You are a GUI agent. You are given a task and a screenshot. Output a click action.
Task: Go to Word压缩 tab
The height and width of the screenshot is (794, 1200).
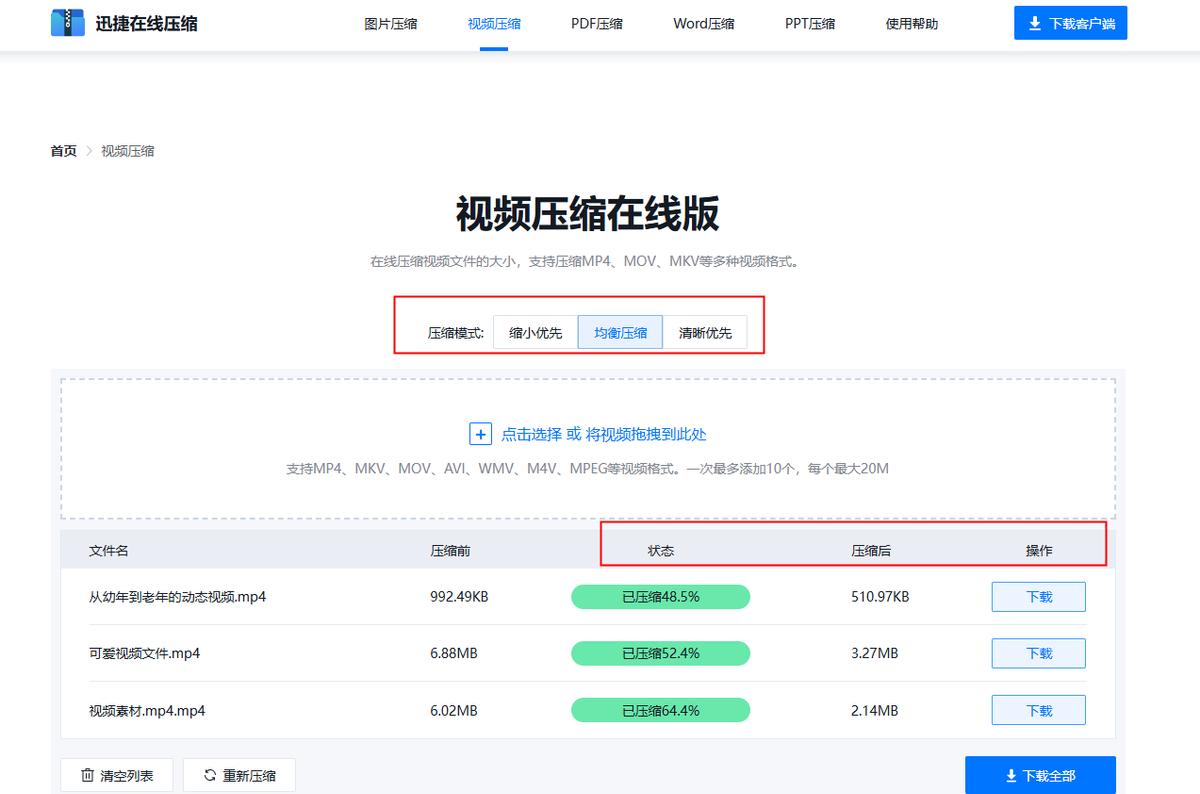[x=703, y=23]
